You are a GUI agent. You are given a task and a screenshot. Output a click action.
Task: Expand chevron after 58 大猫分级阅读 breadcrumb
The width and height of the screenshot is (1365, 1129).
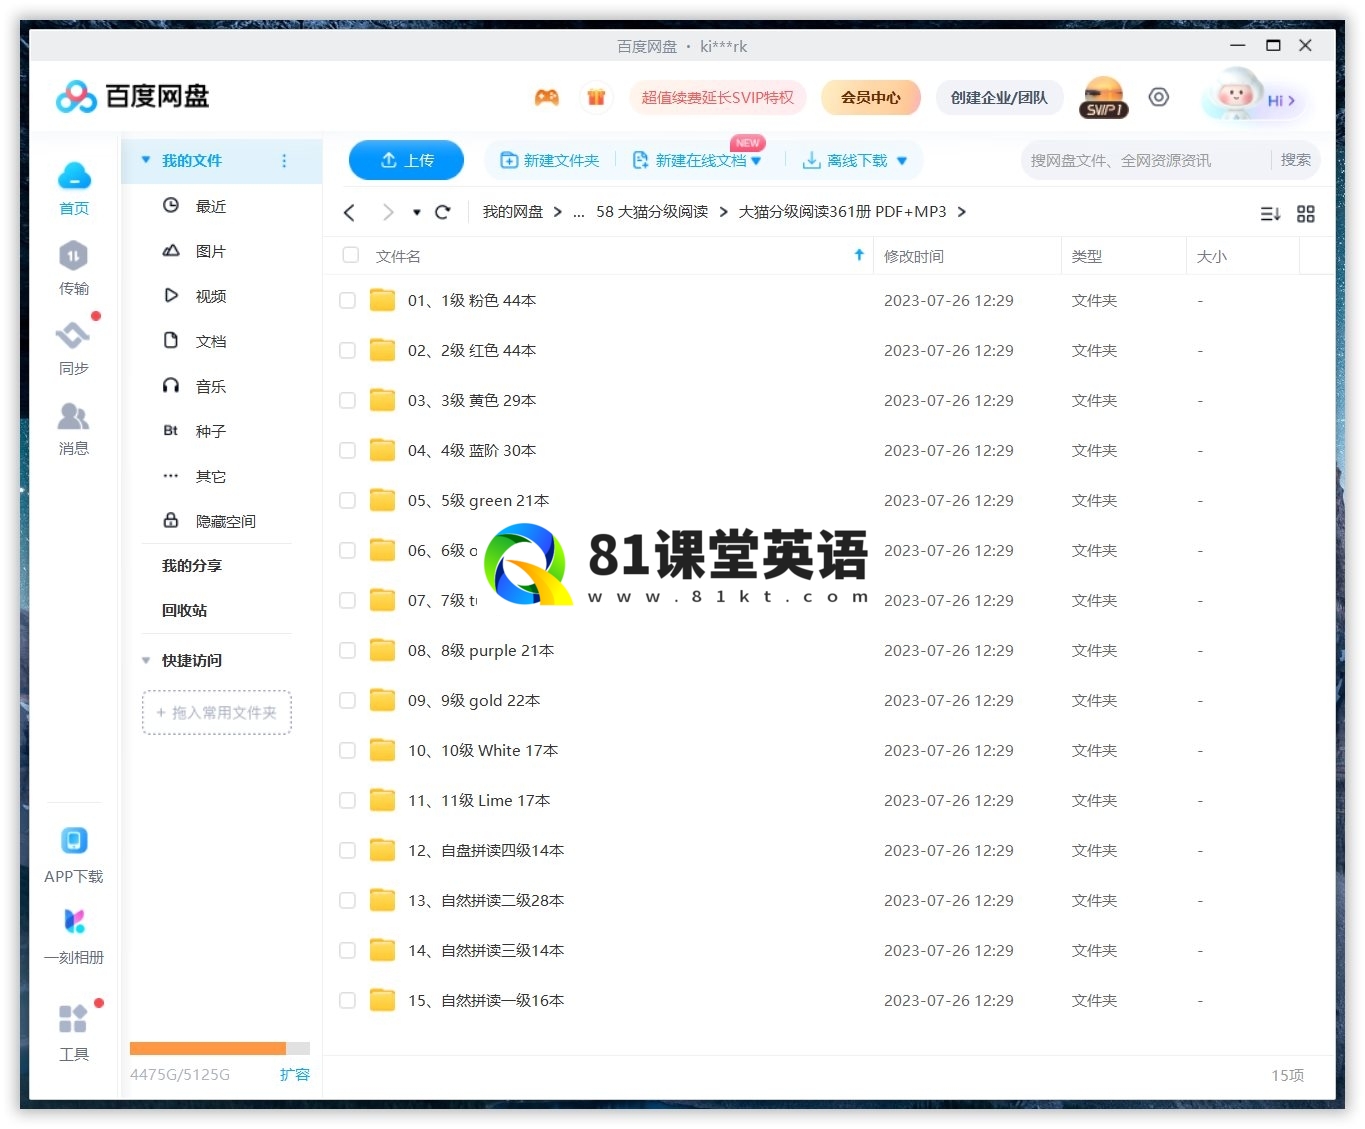[723, 212]
